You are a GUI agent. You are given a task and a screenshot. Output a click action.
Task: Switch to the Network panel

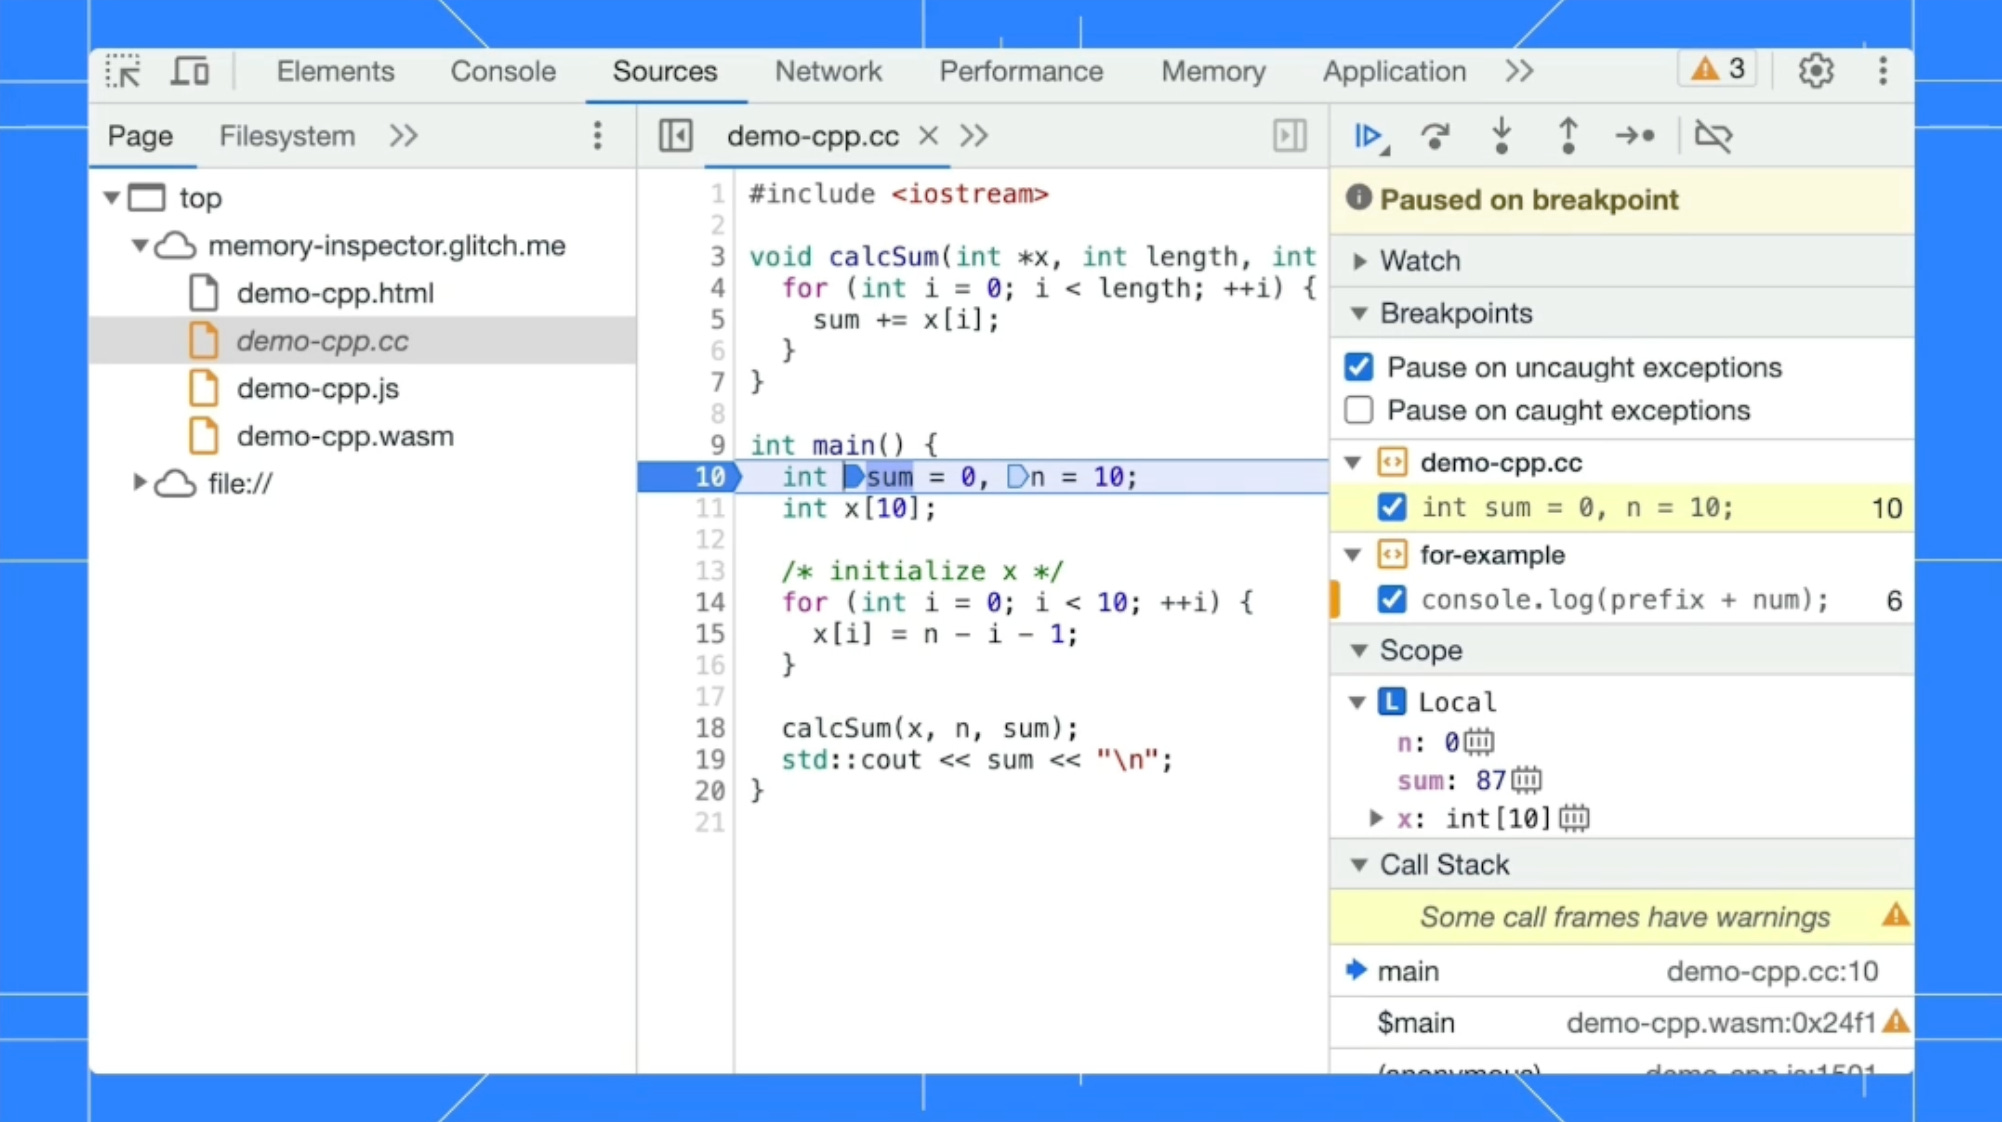click(828, 71)
